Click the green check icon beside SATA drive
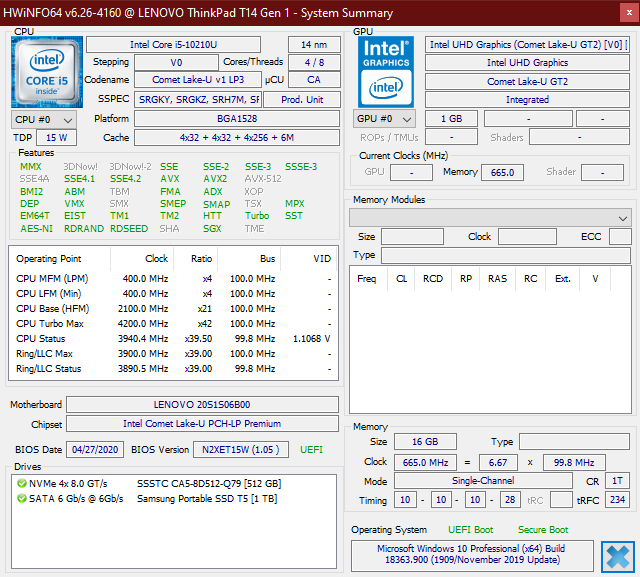 point(21,498)
